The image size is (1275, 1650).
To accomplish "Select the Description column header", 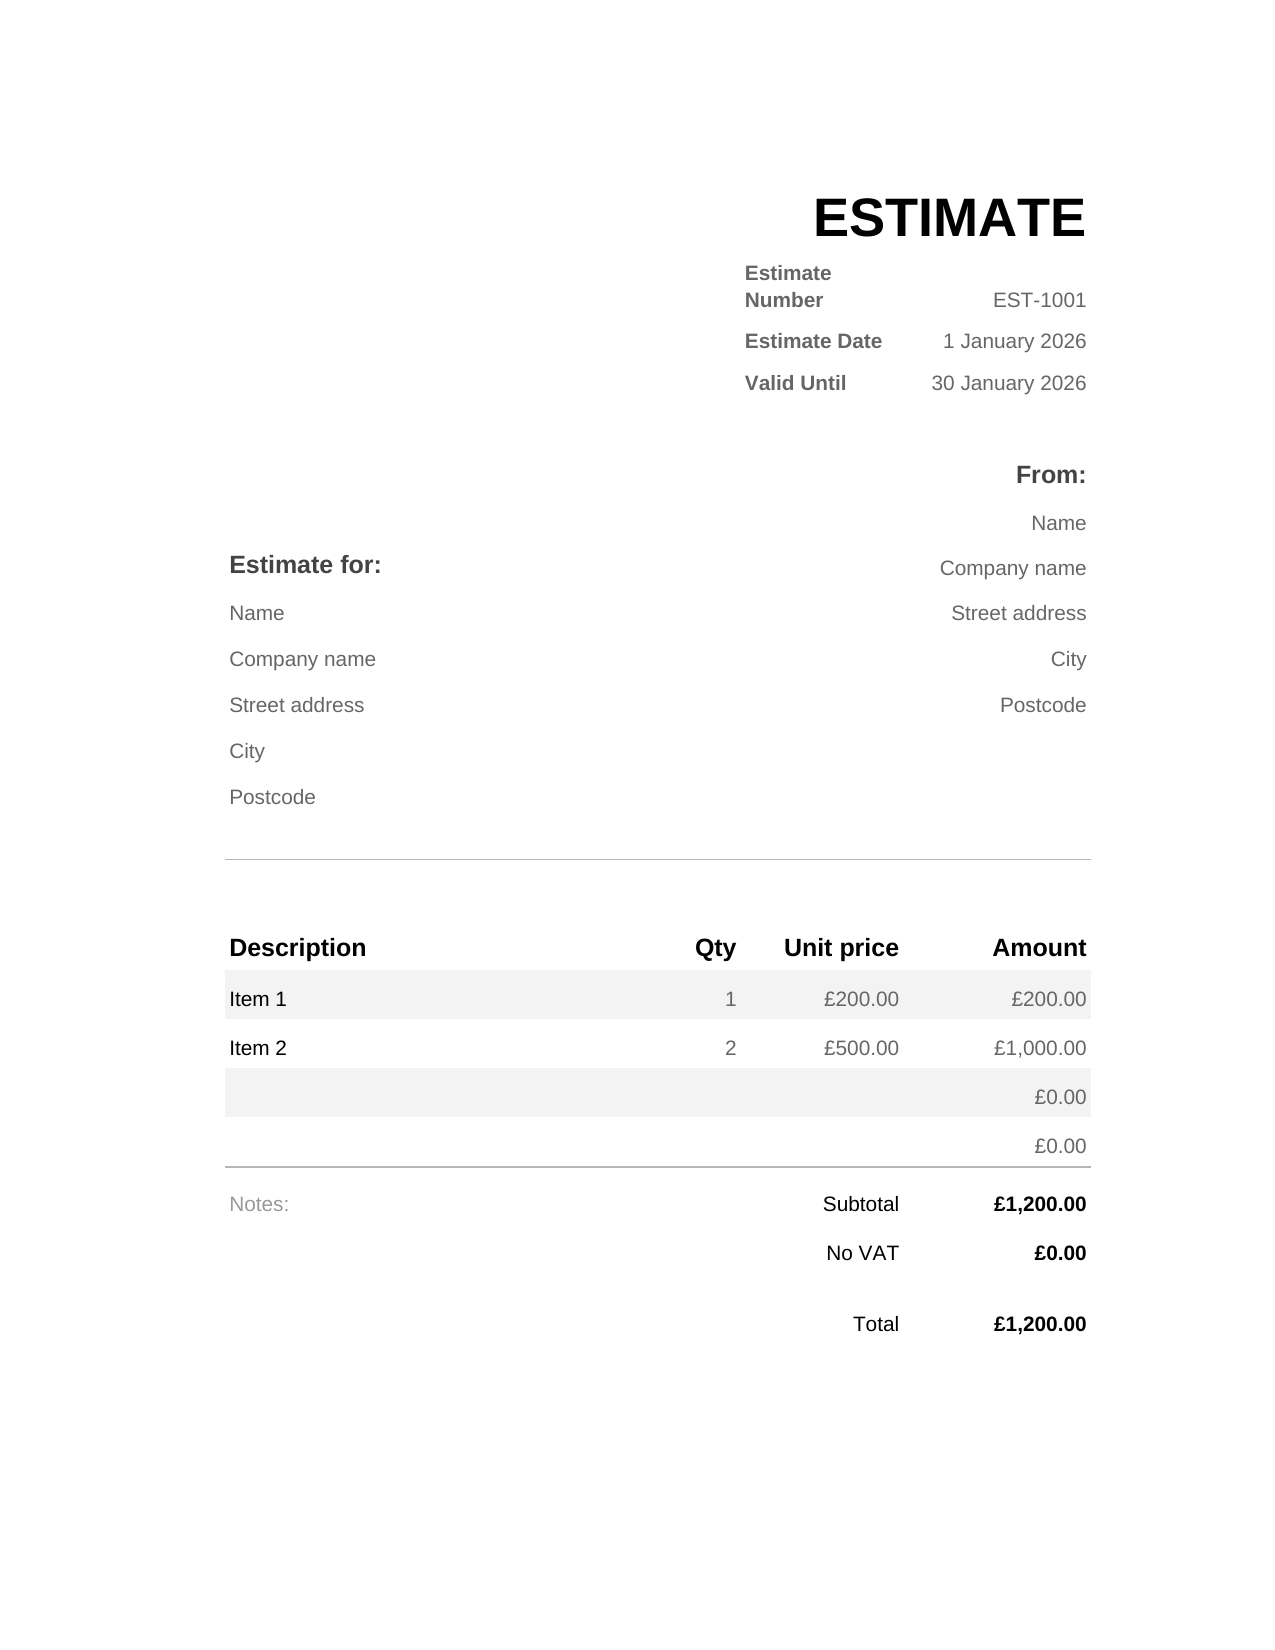I will (297, 948).
